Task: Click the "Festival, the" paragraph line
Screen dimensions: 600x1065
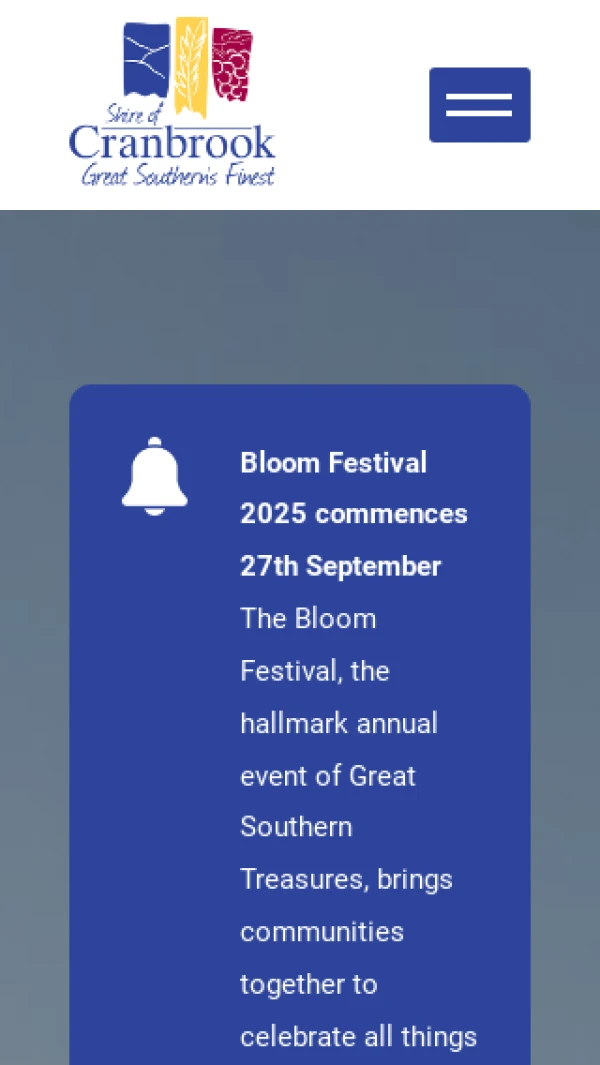Action: (x=314, y=671)
